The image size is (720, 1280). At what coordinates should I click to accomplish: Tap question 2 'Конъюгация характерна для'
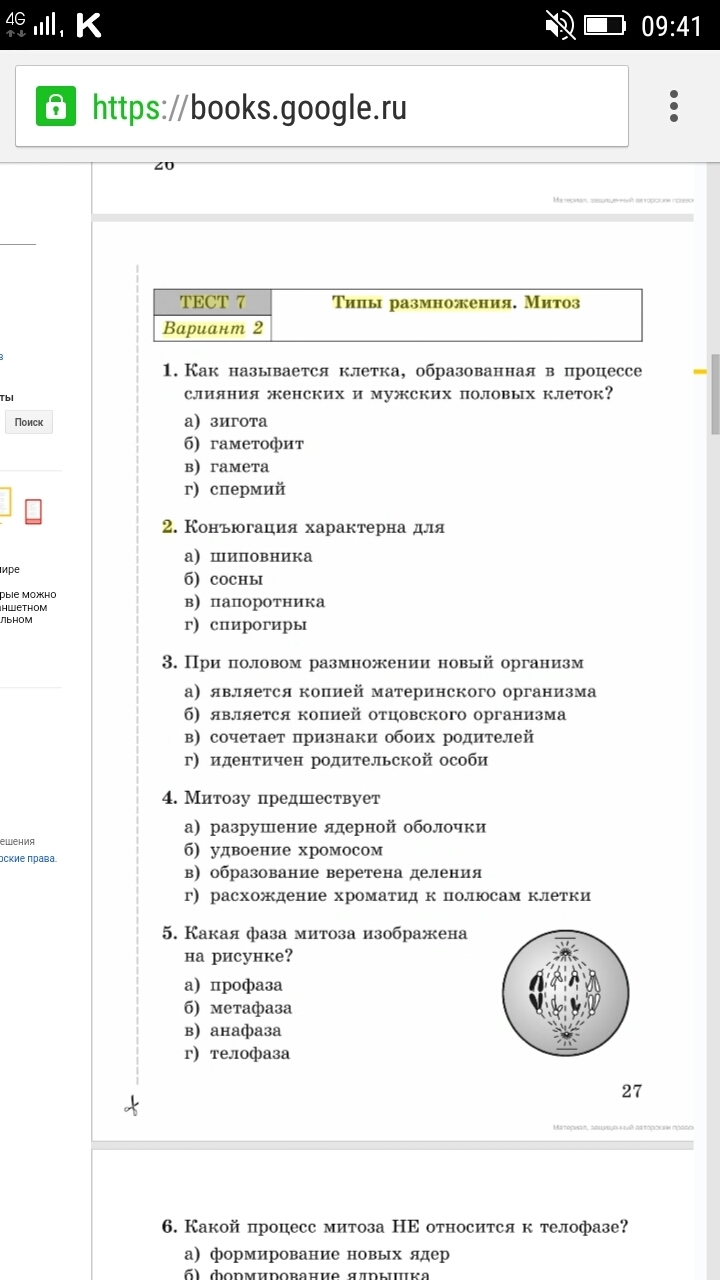[304, 527]
